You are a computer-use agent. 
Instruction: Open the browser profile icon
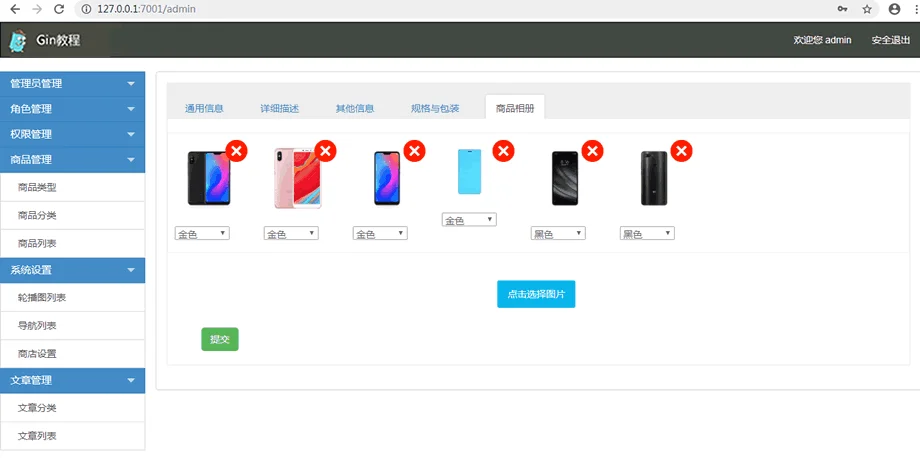pyautogui.click(x=894, y=9)
